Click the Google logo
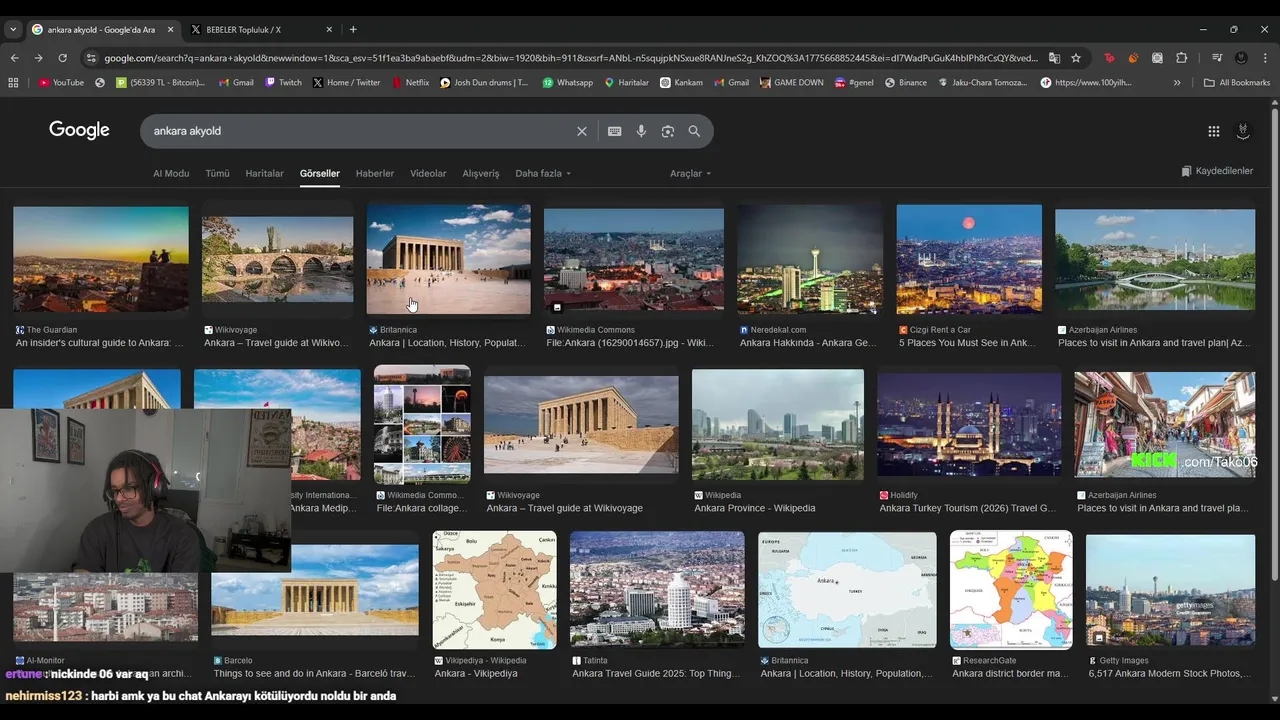 (79, 130)
